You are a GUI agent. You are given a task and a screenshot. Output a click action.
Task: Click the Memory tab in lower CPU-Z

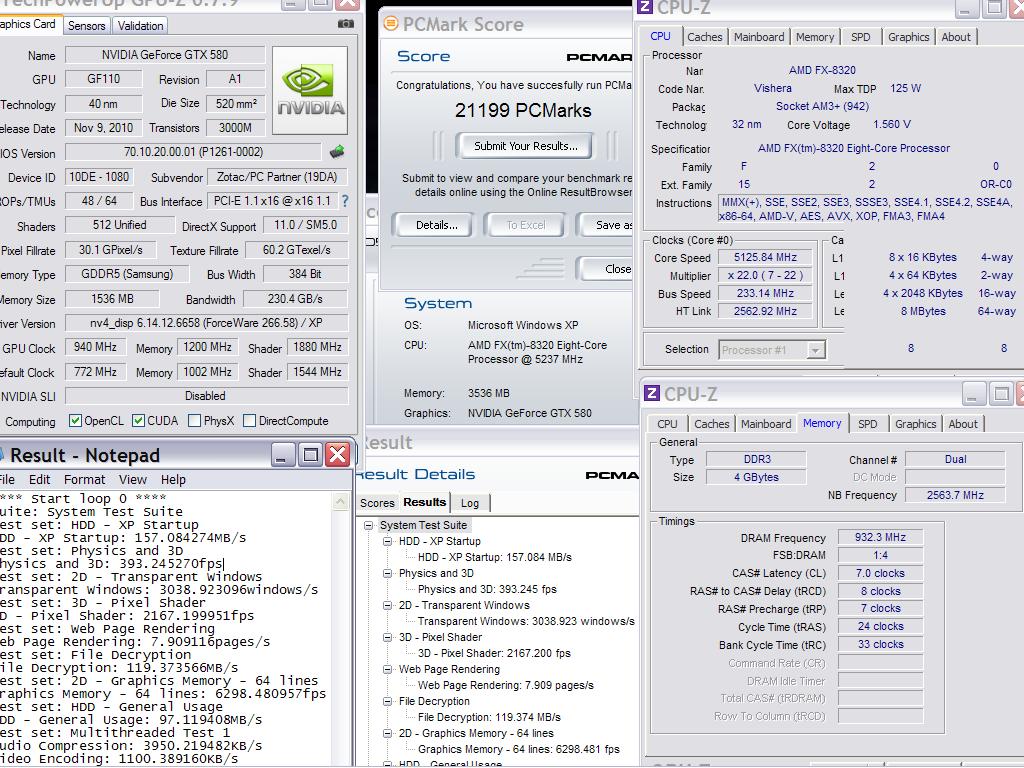tap(822, 423)
